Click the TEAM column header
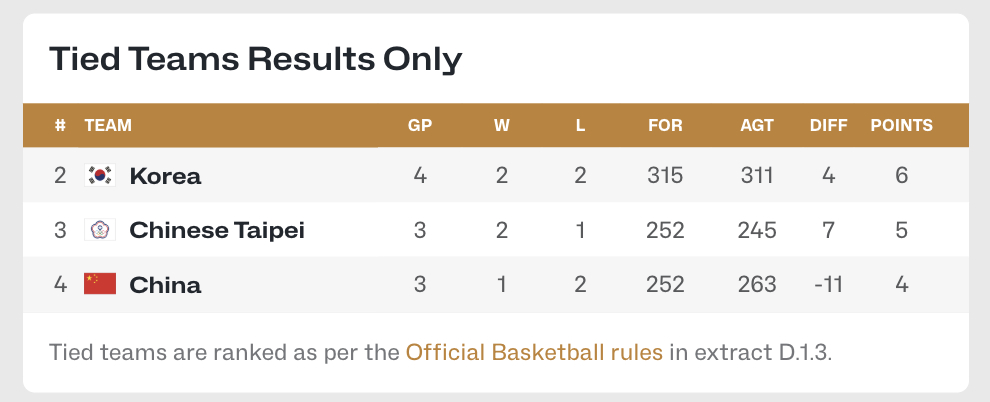 click(x=108, y=126)
